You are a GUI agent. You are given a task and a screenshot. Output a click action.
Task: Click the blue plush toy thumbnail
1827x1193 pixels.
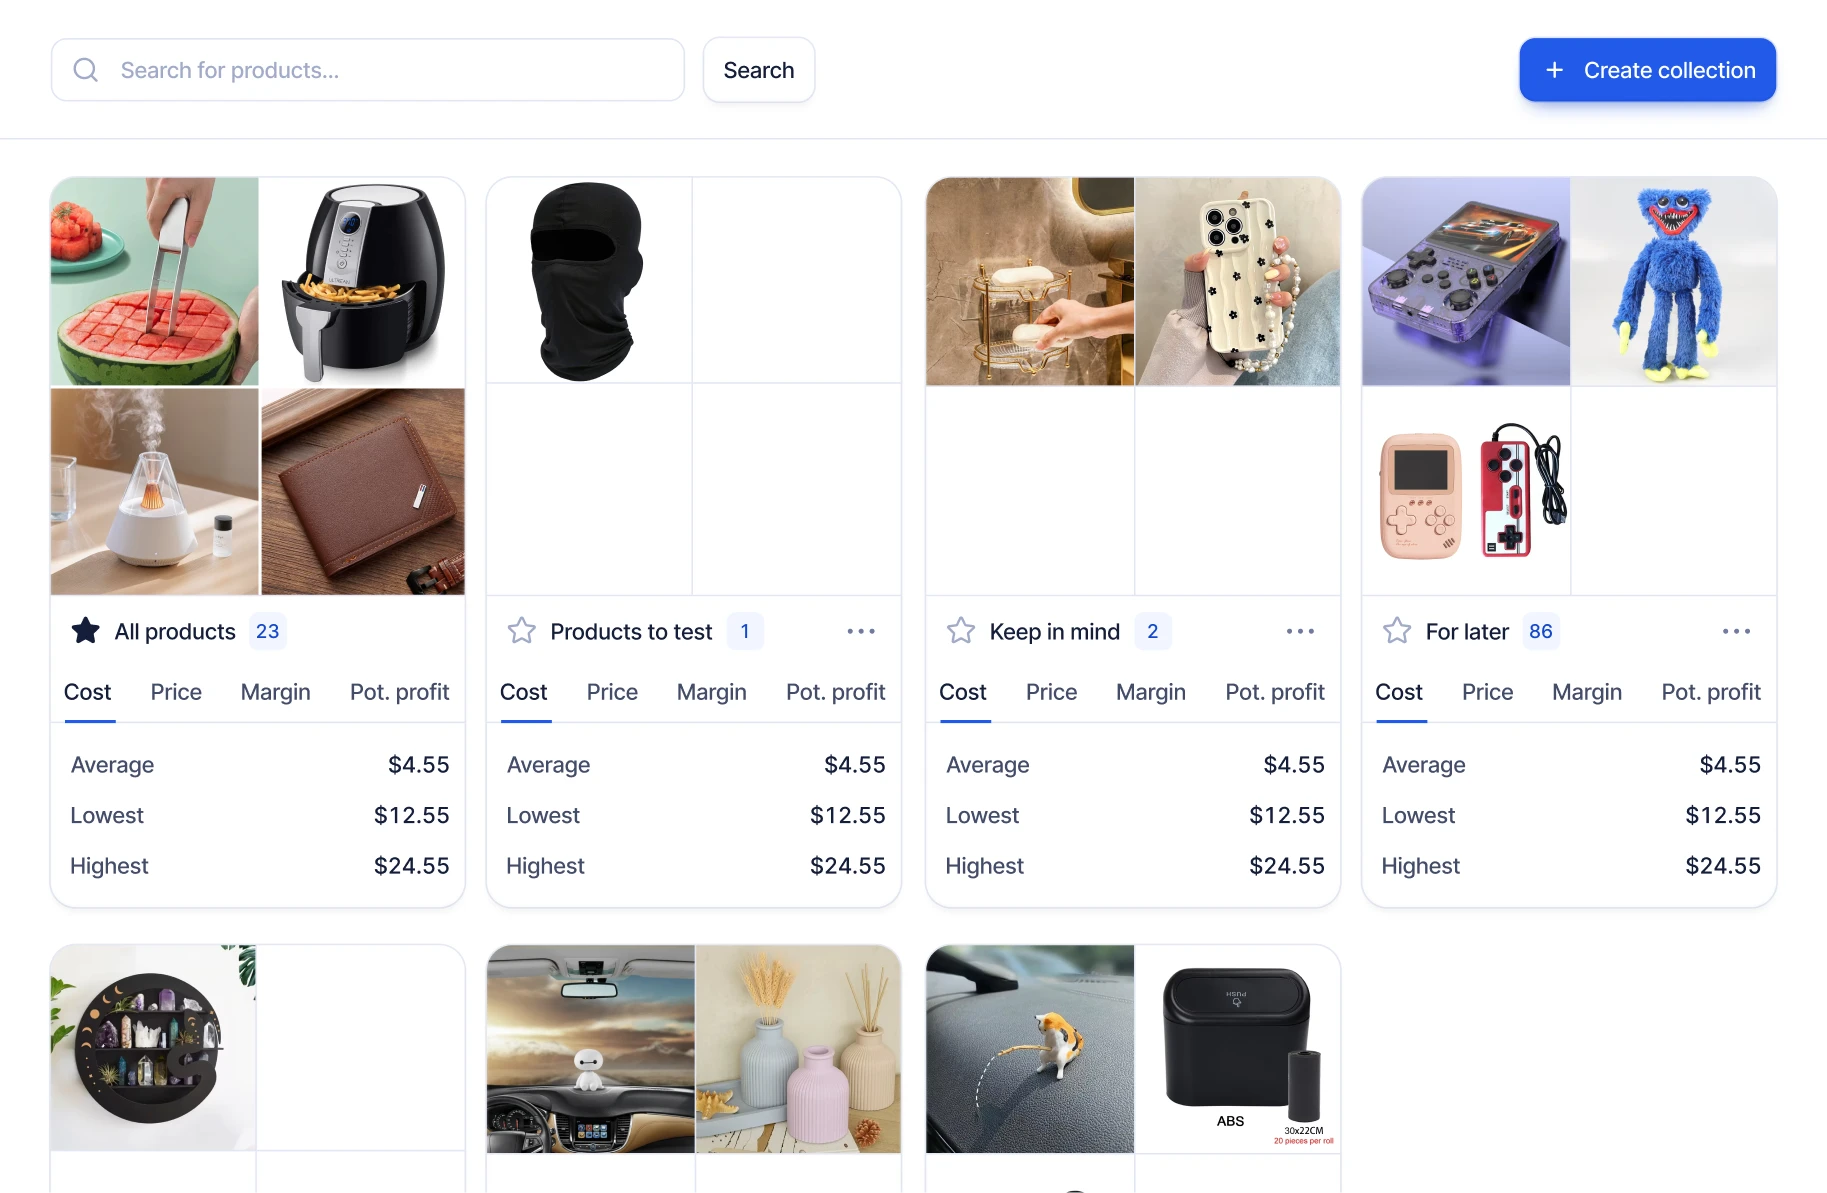coord(1673,282)
